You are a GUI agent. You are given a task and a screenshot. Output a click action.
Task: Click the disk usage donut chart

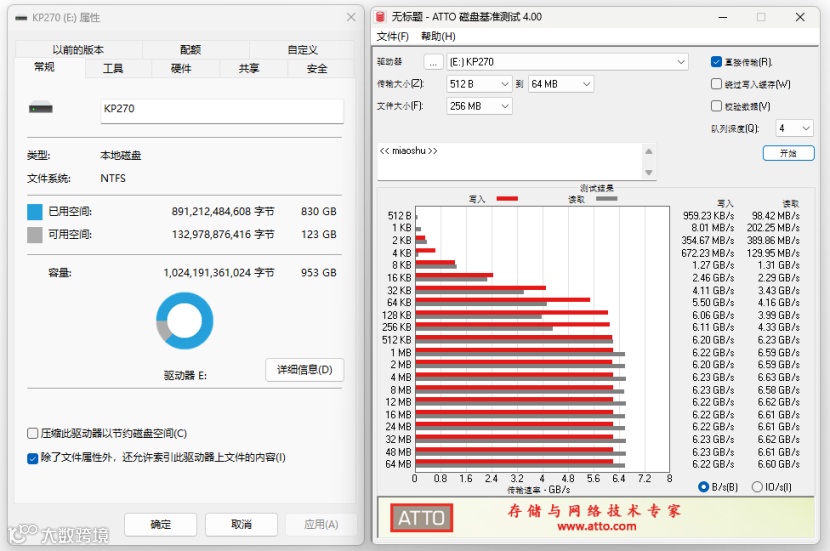(x=185, y=321)
